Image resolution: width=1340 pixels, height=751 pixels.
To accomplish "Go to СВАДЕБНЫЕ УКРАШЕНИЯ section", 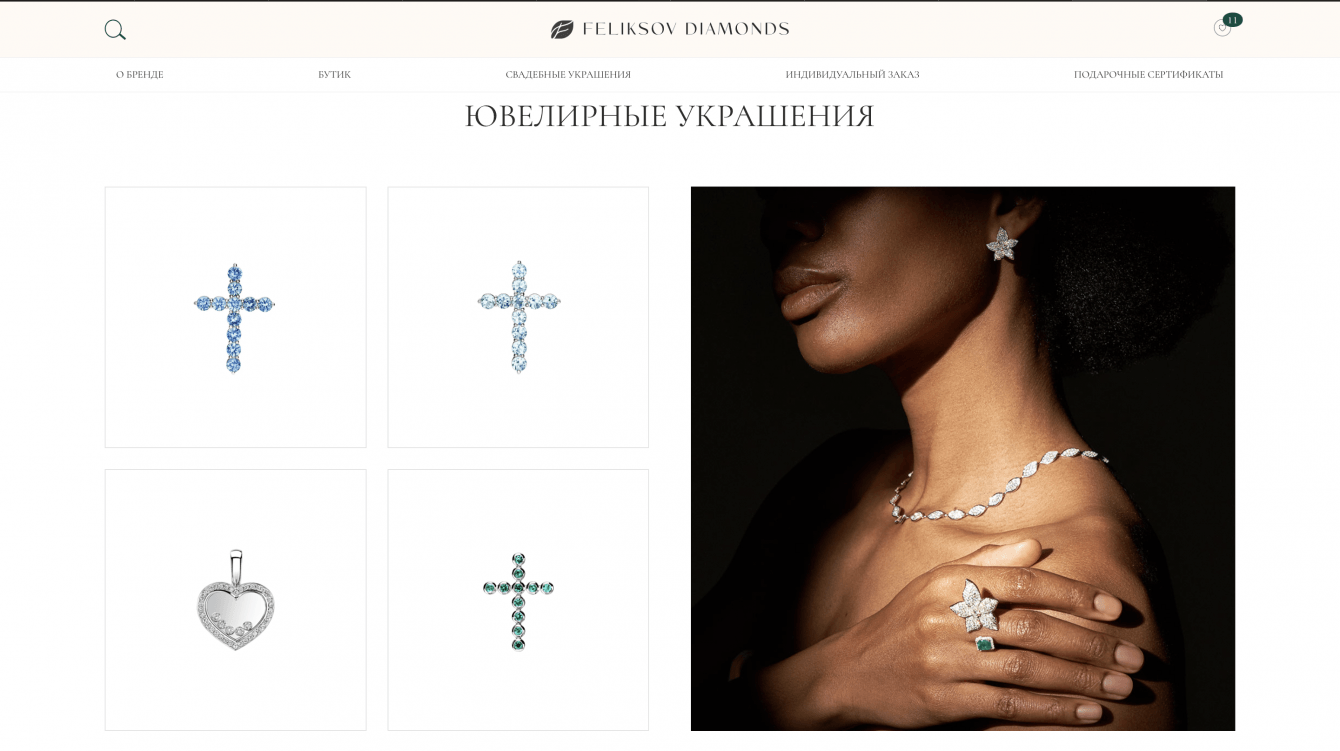I will (568, 75).
